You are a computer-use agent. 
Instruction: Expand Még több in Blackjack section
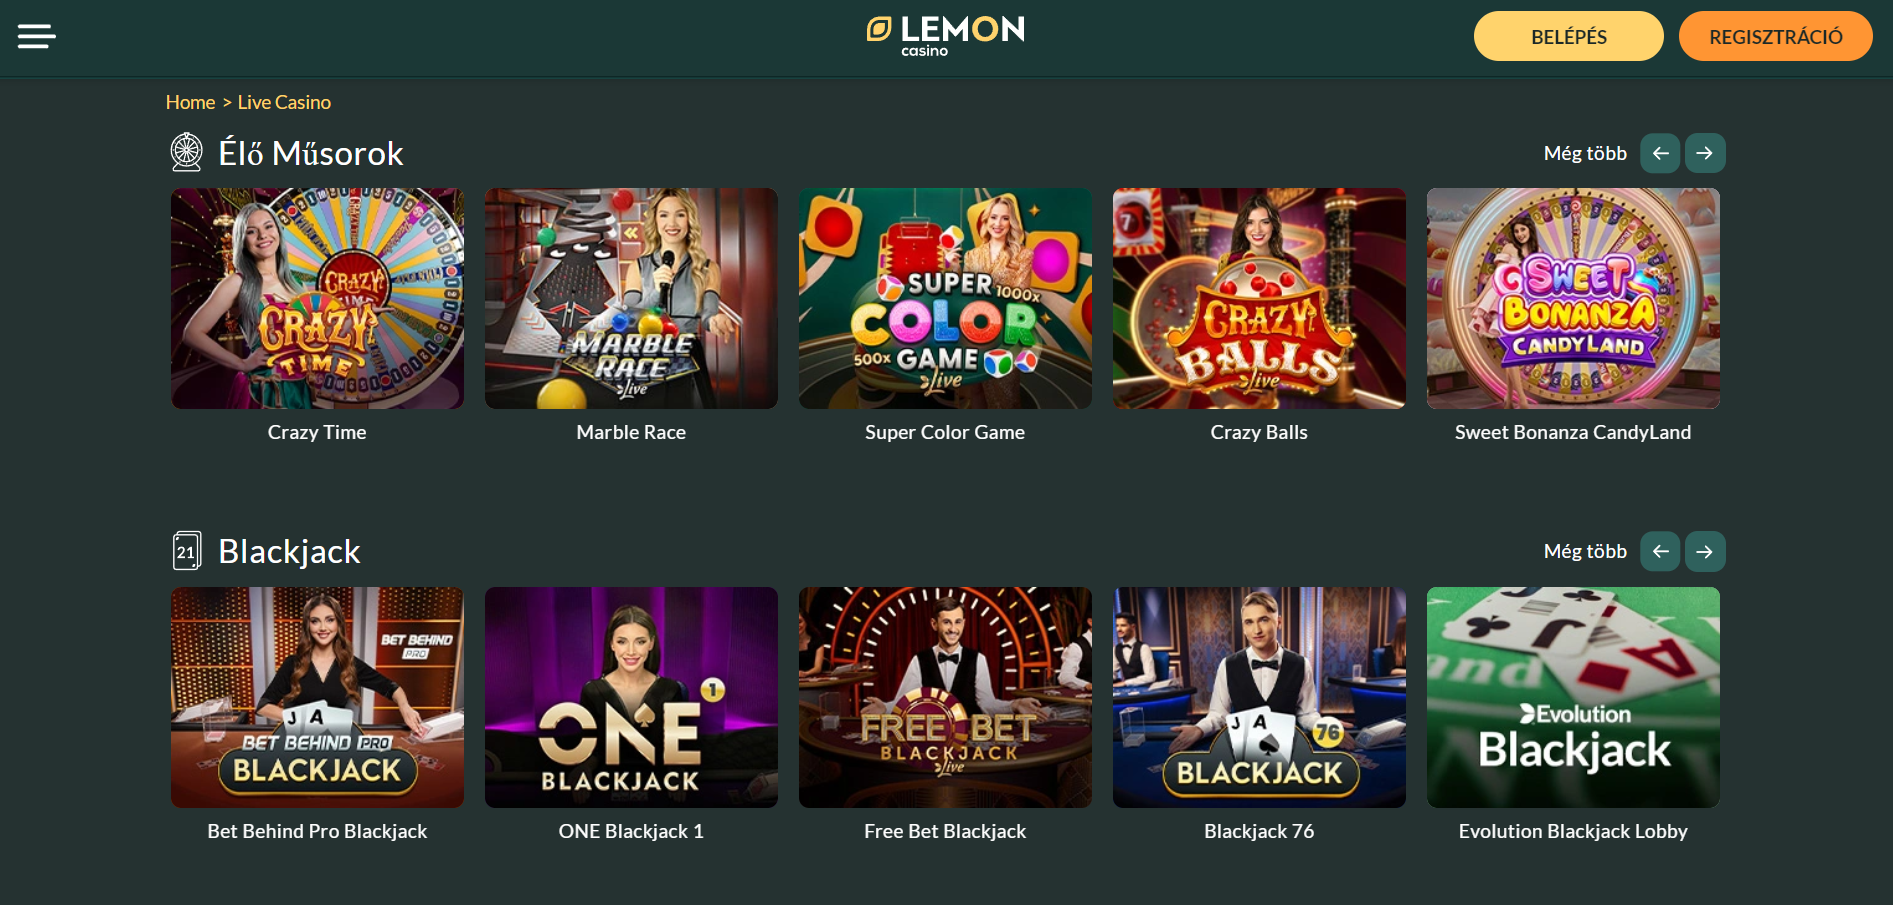coord(1585,551)
